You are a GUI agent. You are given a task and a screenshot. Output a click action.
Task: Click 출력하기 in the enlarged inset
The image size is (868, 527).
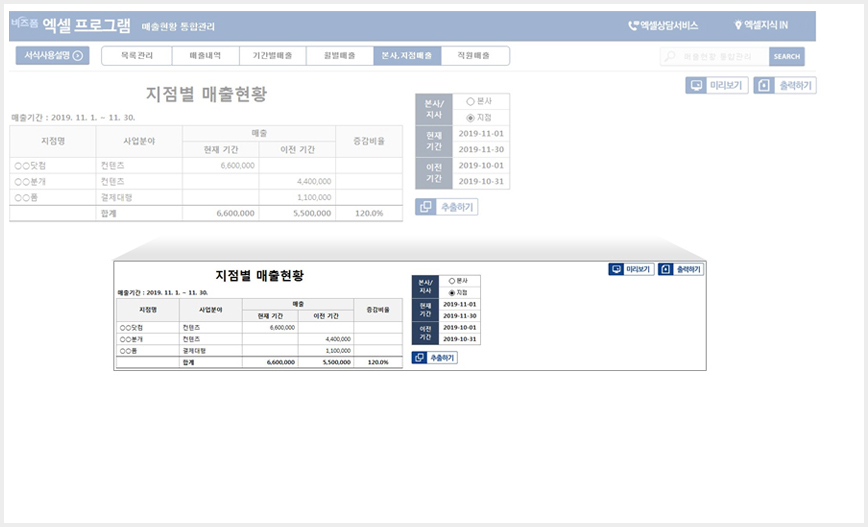point(681,269)
